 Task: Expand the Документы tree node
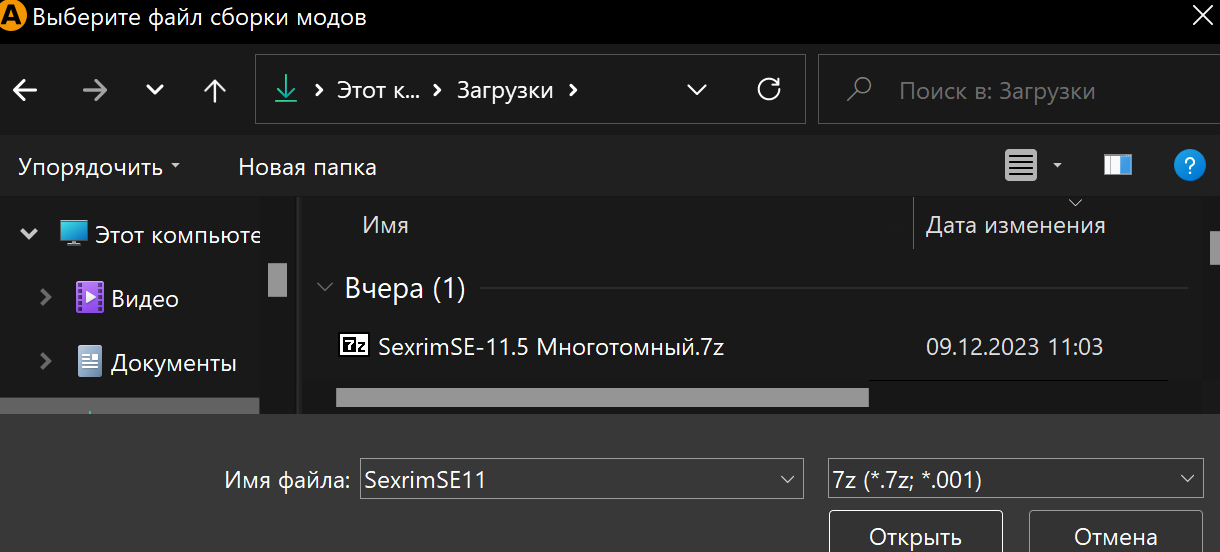[x=45, y=362]
